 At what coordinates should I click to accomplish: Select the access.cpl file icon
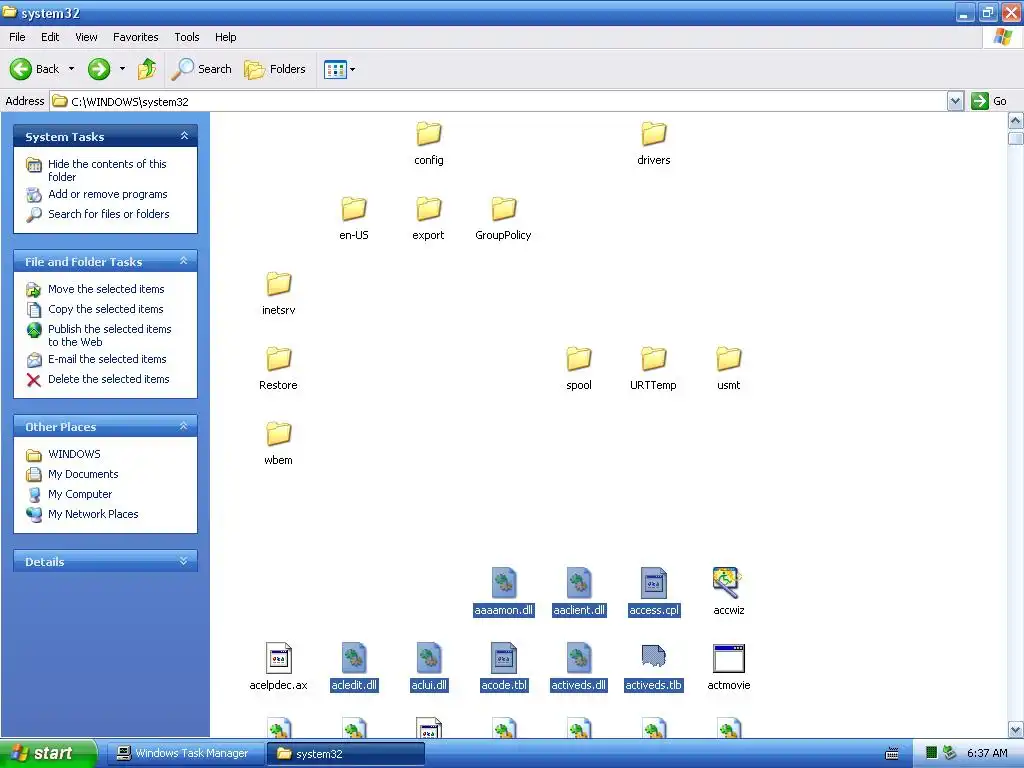[x=654, y=583]
